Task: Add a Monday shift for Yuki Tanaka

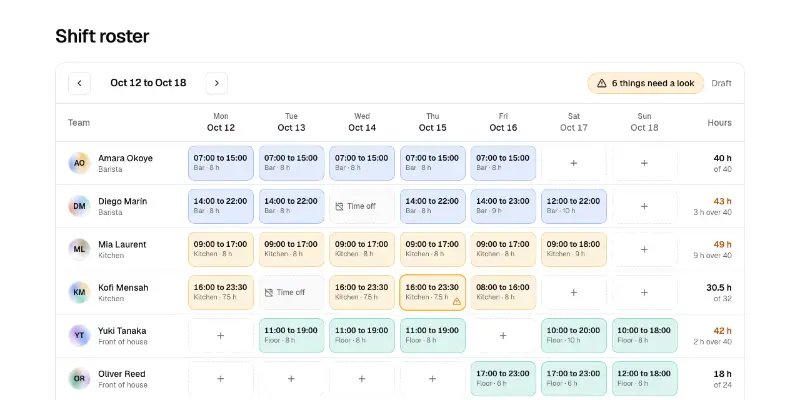Action: 220,336
